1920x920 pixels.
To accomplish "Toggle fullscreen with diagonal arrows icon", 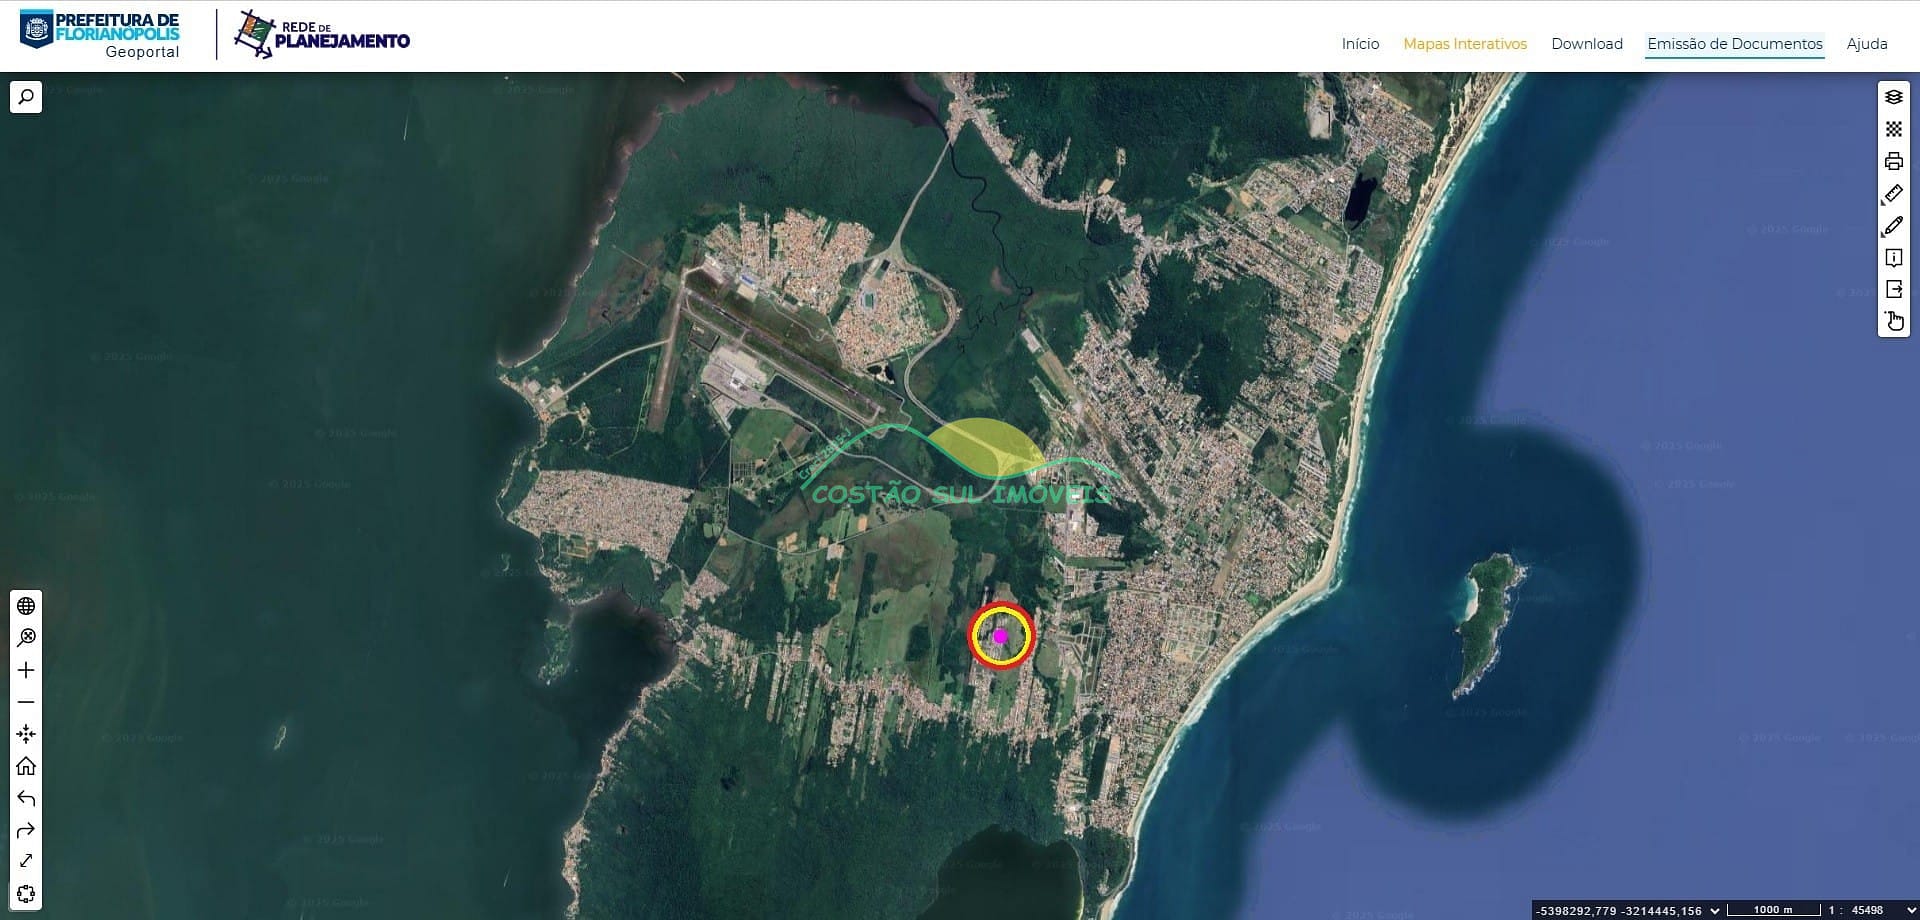I will [x=26, y=861].
